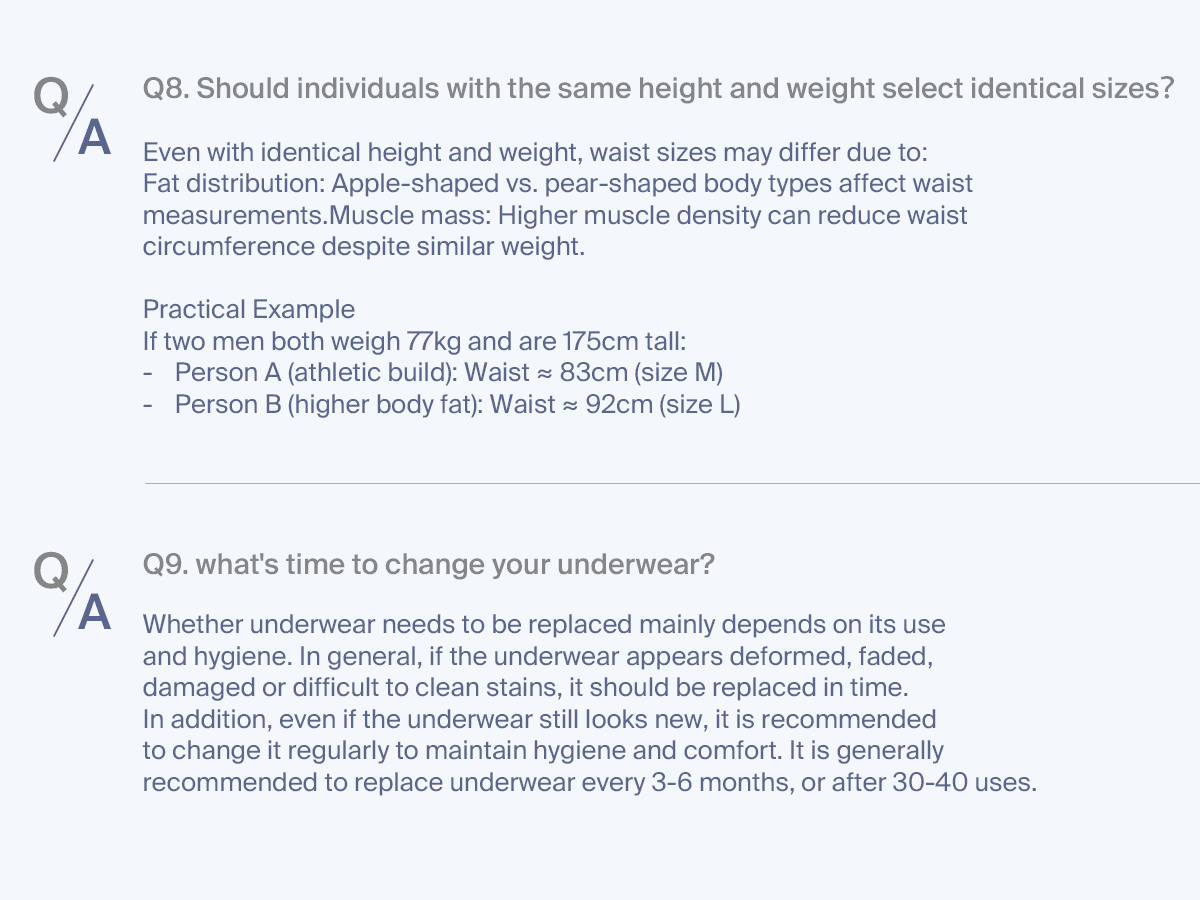Click the 'Practical Example' subheading
This screenshot has width=1200, height=900.
(249, 309)
